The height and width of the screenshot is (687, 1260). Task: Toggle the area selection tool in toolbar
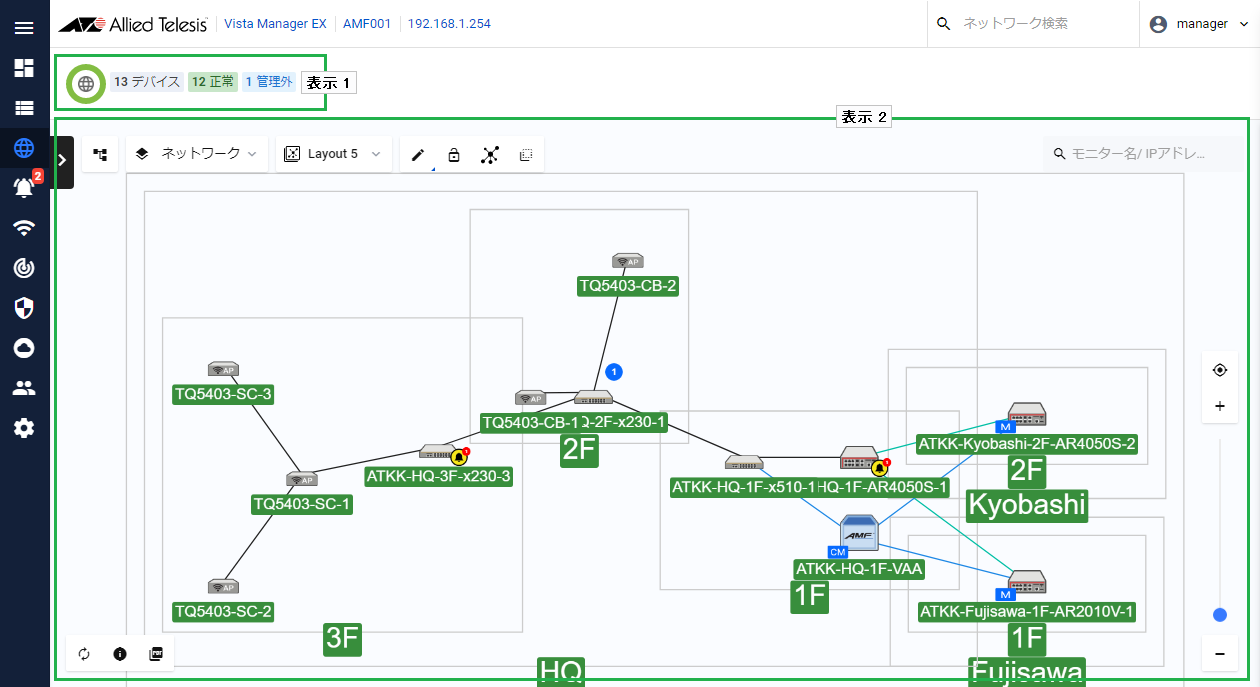[x=526, y=155]
